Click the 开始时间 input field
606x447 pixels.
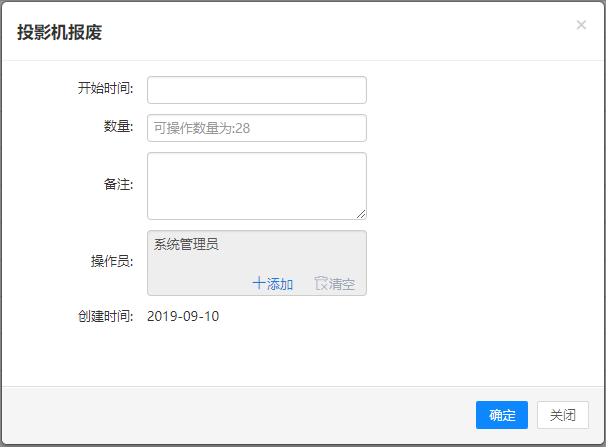256,90
